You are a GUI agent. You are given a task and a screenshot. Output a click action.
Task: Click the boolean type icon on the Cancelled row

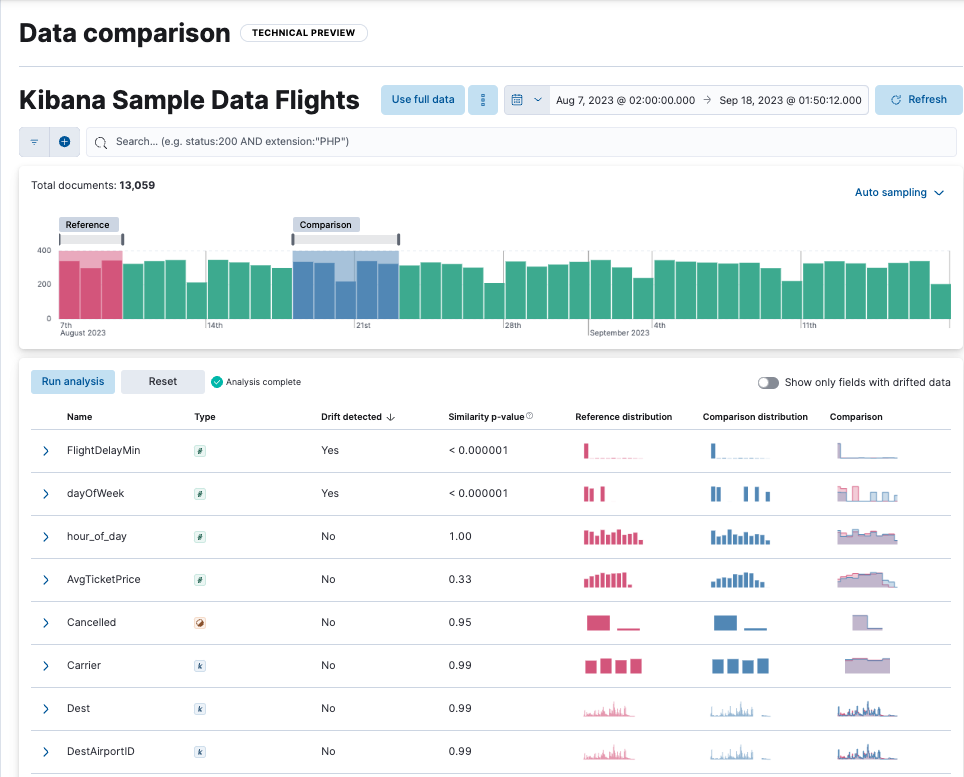tap(199, 622)
